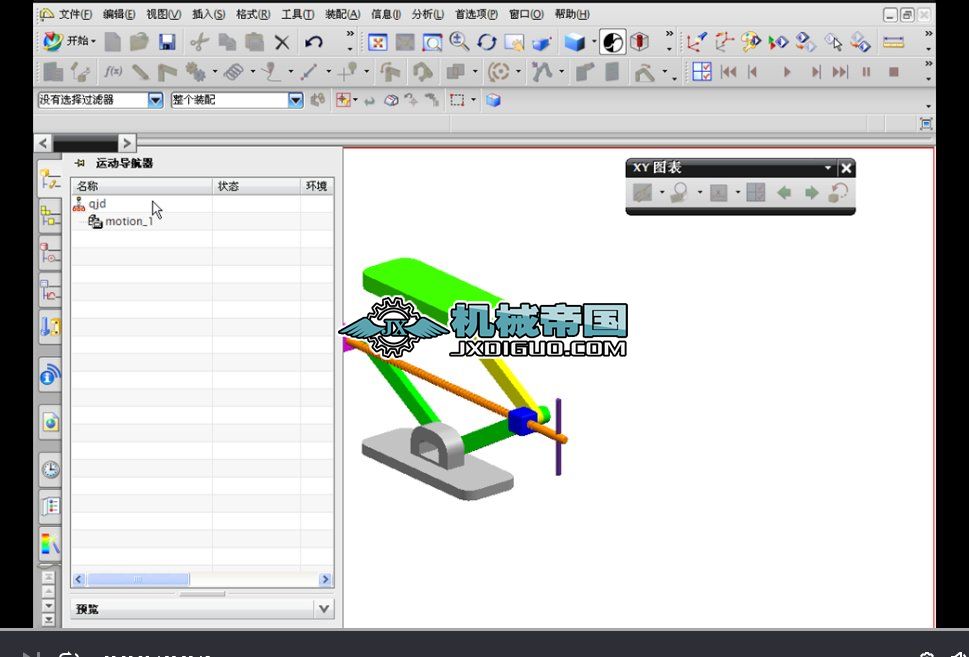This screenshot has height=657, width=969.
Task: Stop the motion animation
Action: [x=894, y=72]
